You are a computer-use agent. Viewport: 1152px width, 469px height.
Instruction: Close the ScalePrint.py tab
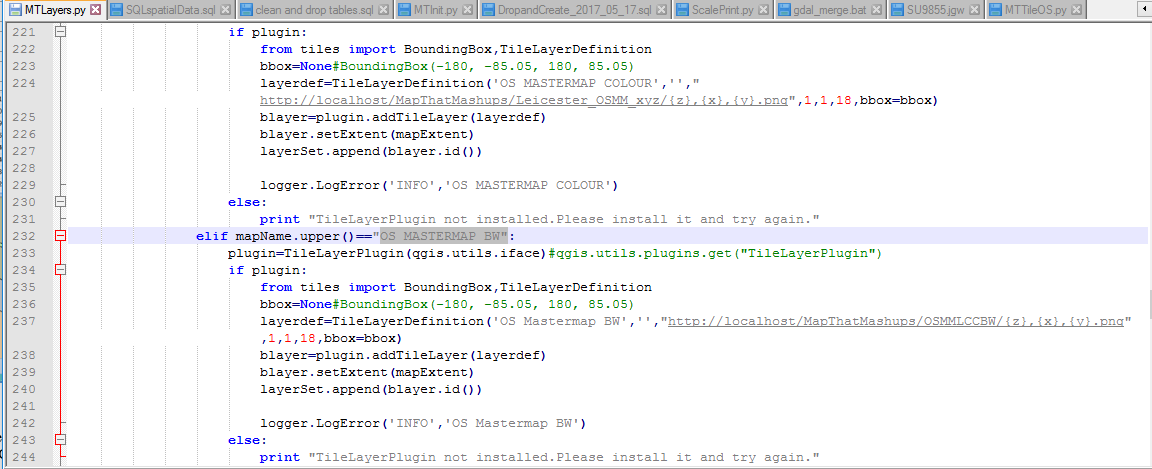pos(764,10)
